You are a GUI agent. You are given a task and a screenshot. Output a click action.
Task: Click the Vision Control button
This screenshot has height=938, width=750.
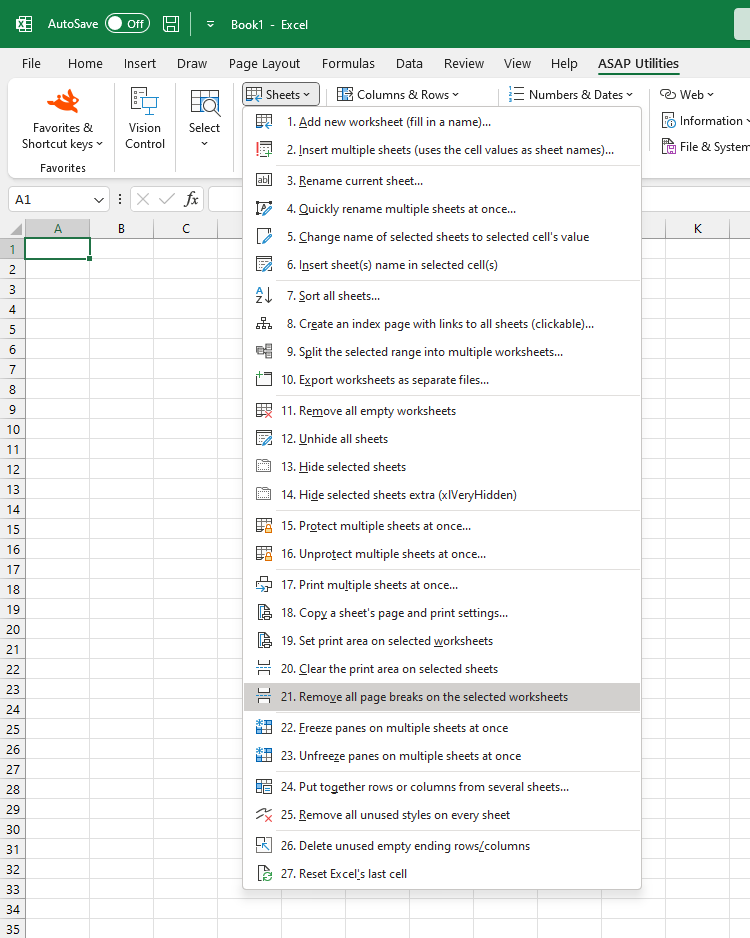click(145, 118)
